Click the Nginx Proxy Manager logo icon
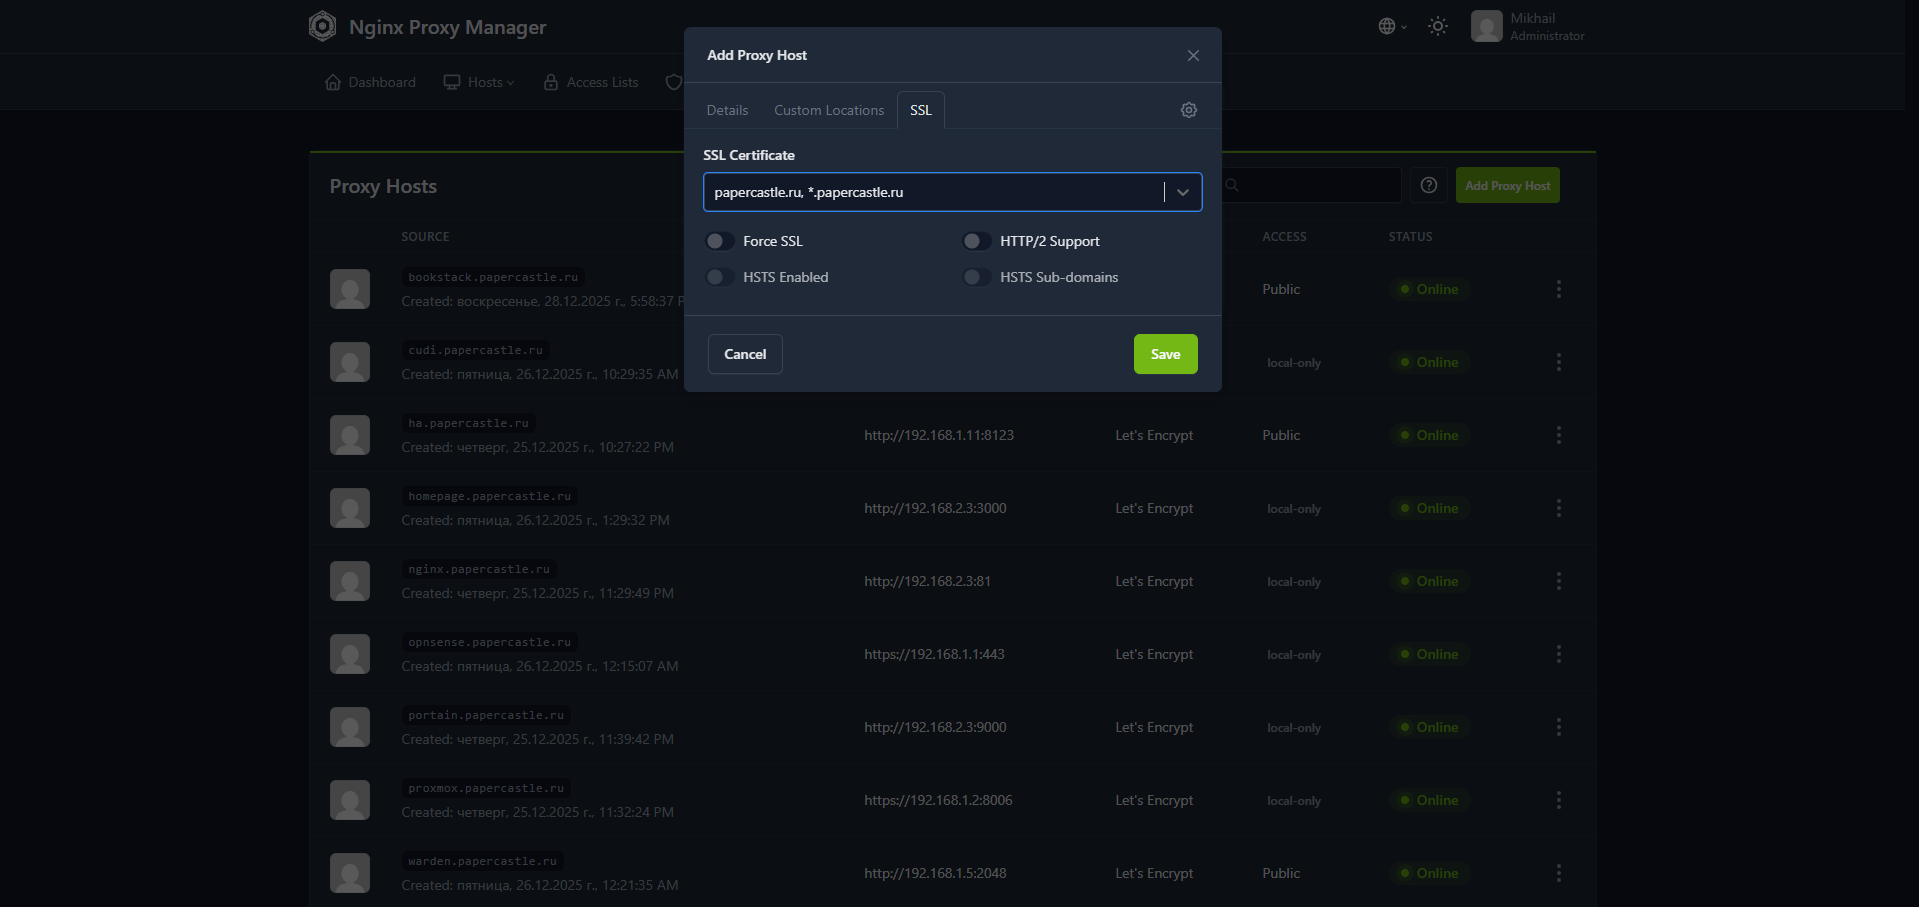Screen dimensions: 1919x907 (322, 26)
